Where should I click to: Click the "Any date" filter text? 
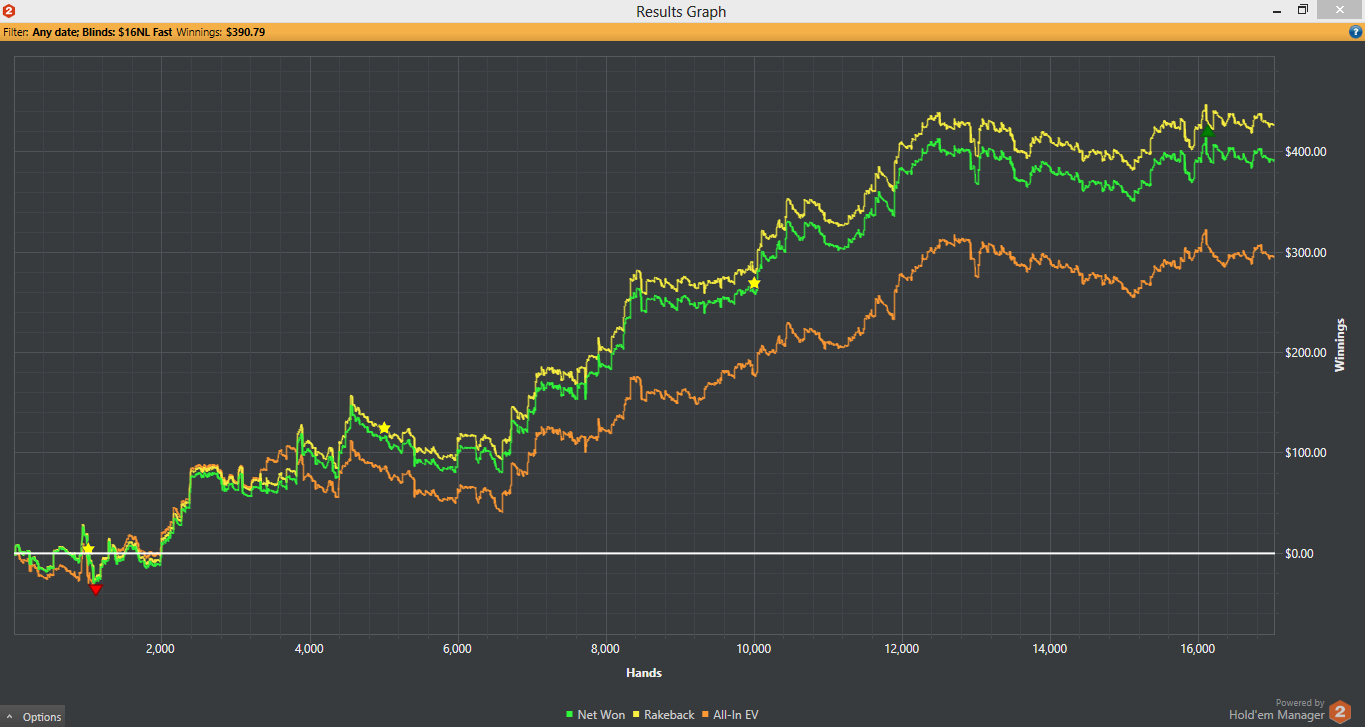click(54, 32)
